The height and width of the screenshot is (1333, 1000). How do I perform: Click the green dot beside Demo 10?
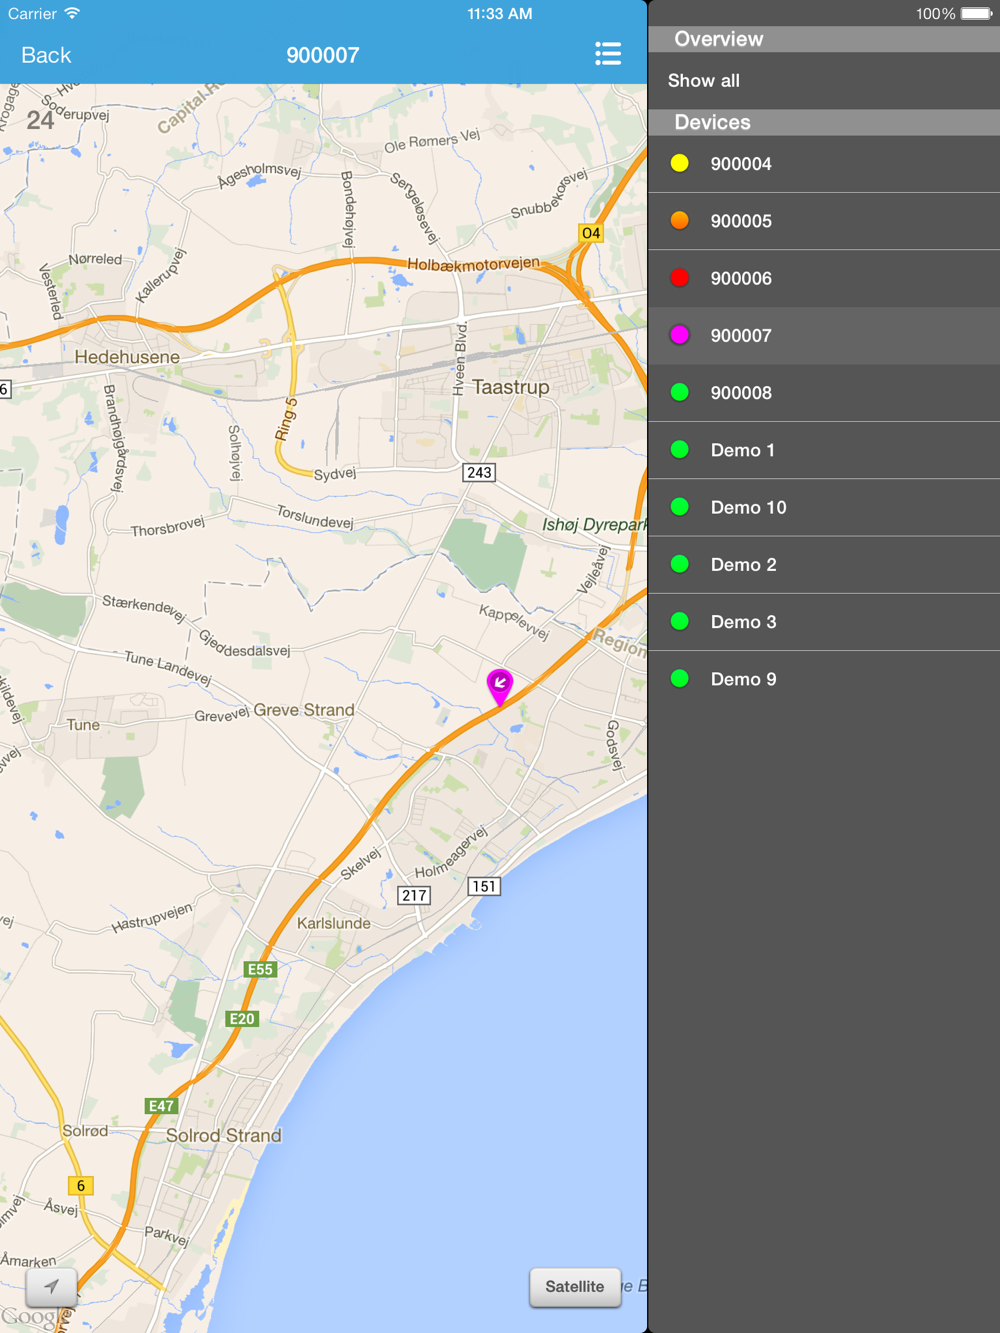click(x=680, y=507)
